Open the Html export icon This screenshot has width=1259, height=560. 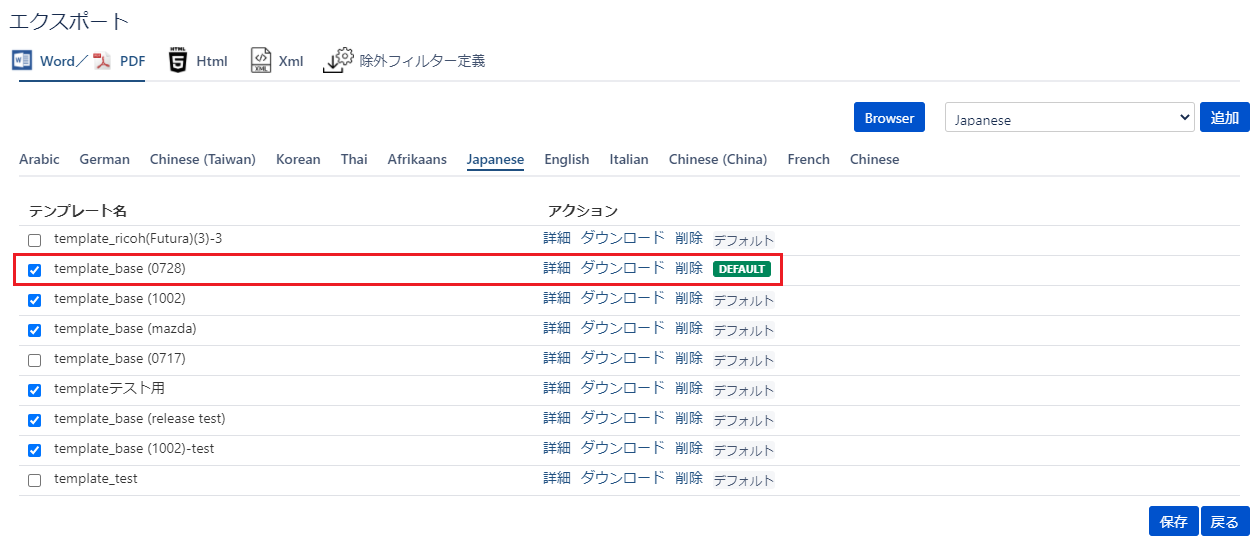(x=178, y=61)
